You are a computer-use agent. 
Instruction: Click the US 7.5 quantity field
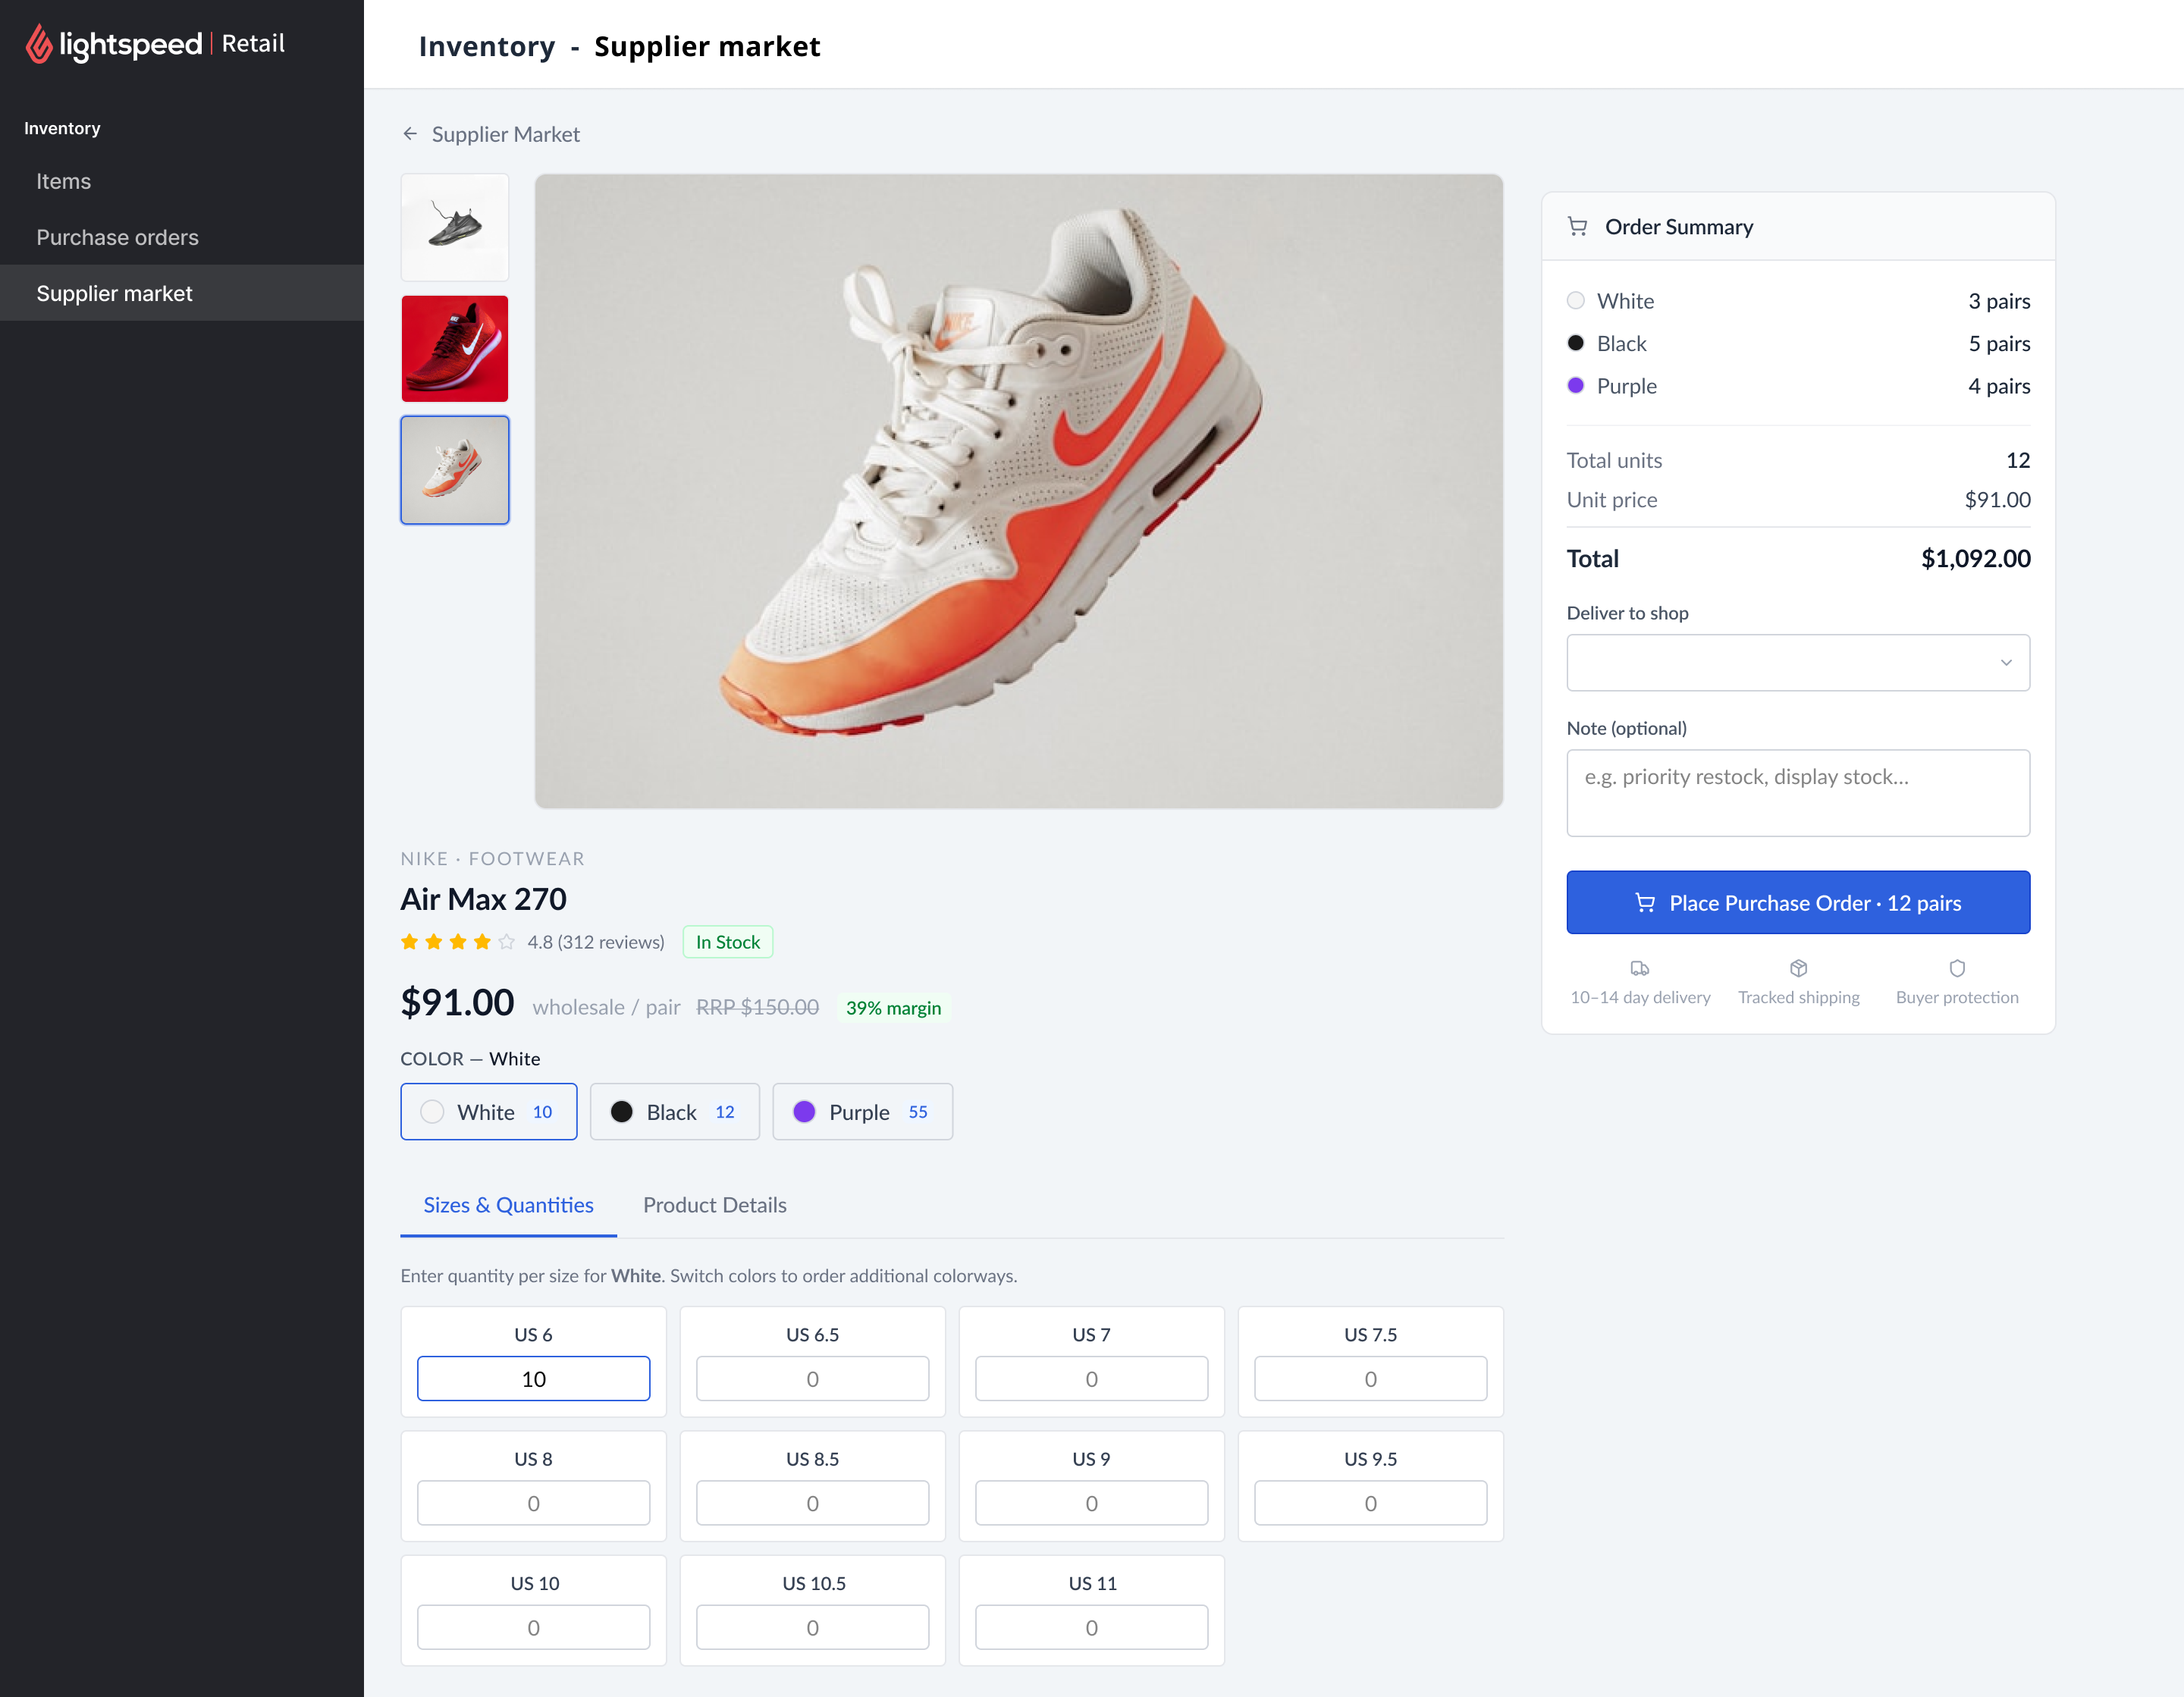point(1370,1379)
